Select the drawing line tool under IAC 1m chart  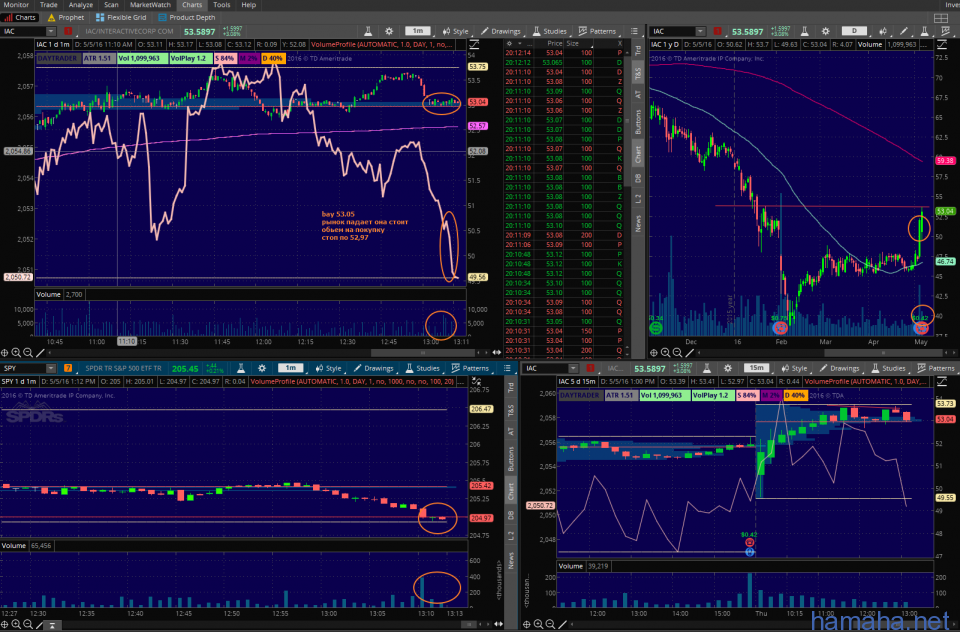[x=40, y=353]
